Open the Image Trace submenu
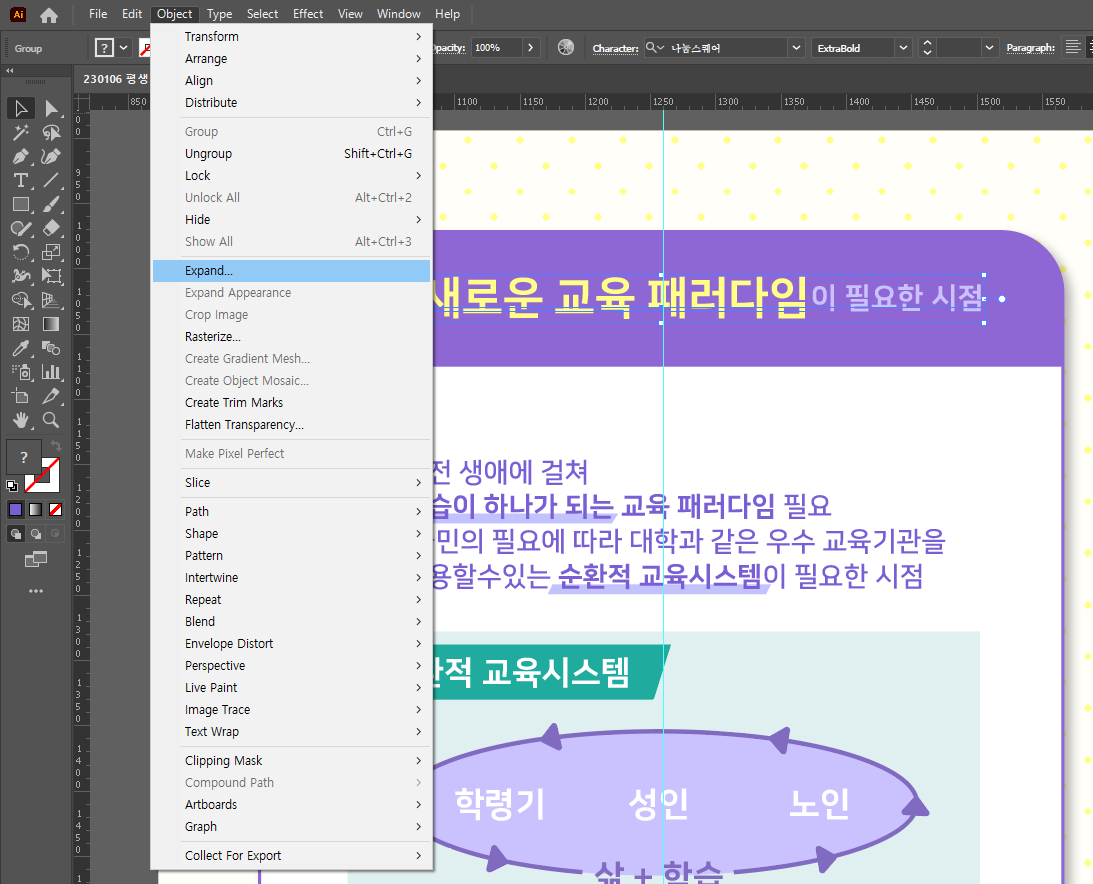This screenshot has width=1093, height=884. pos(291,710)
